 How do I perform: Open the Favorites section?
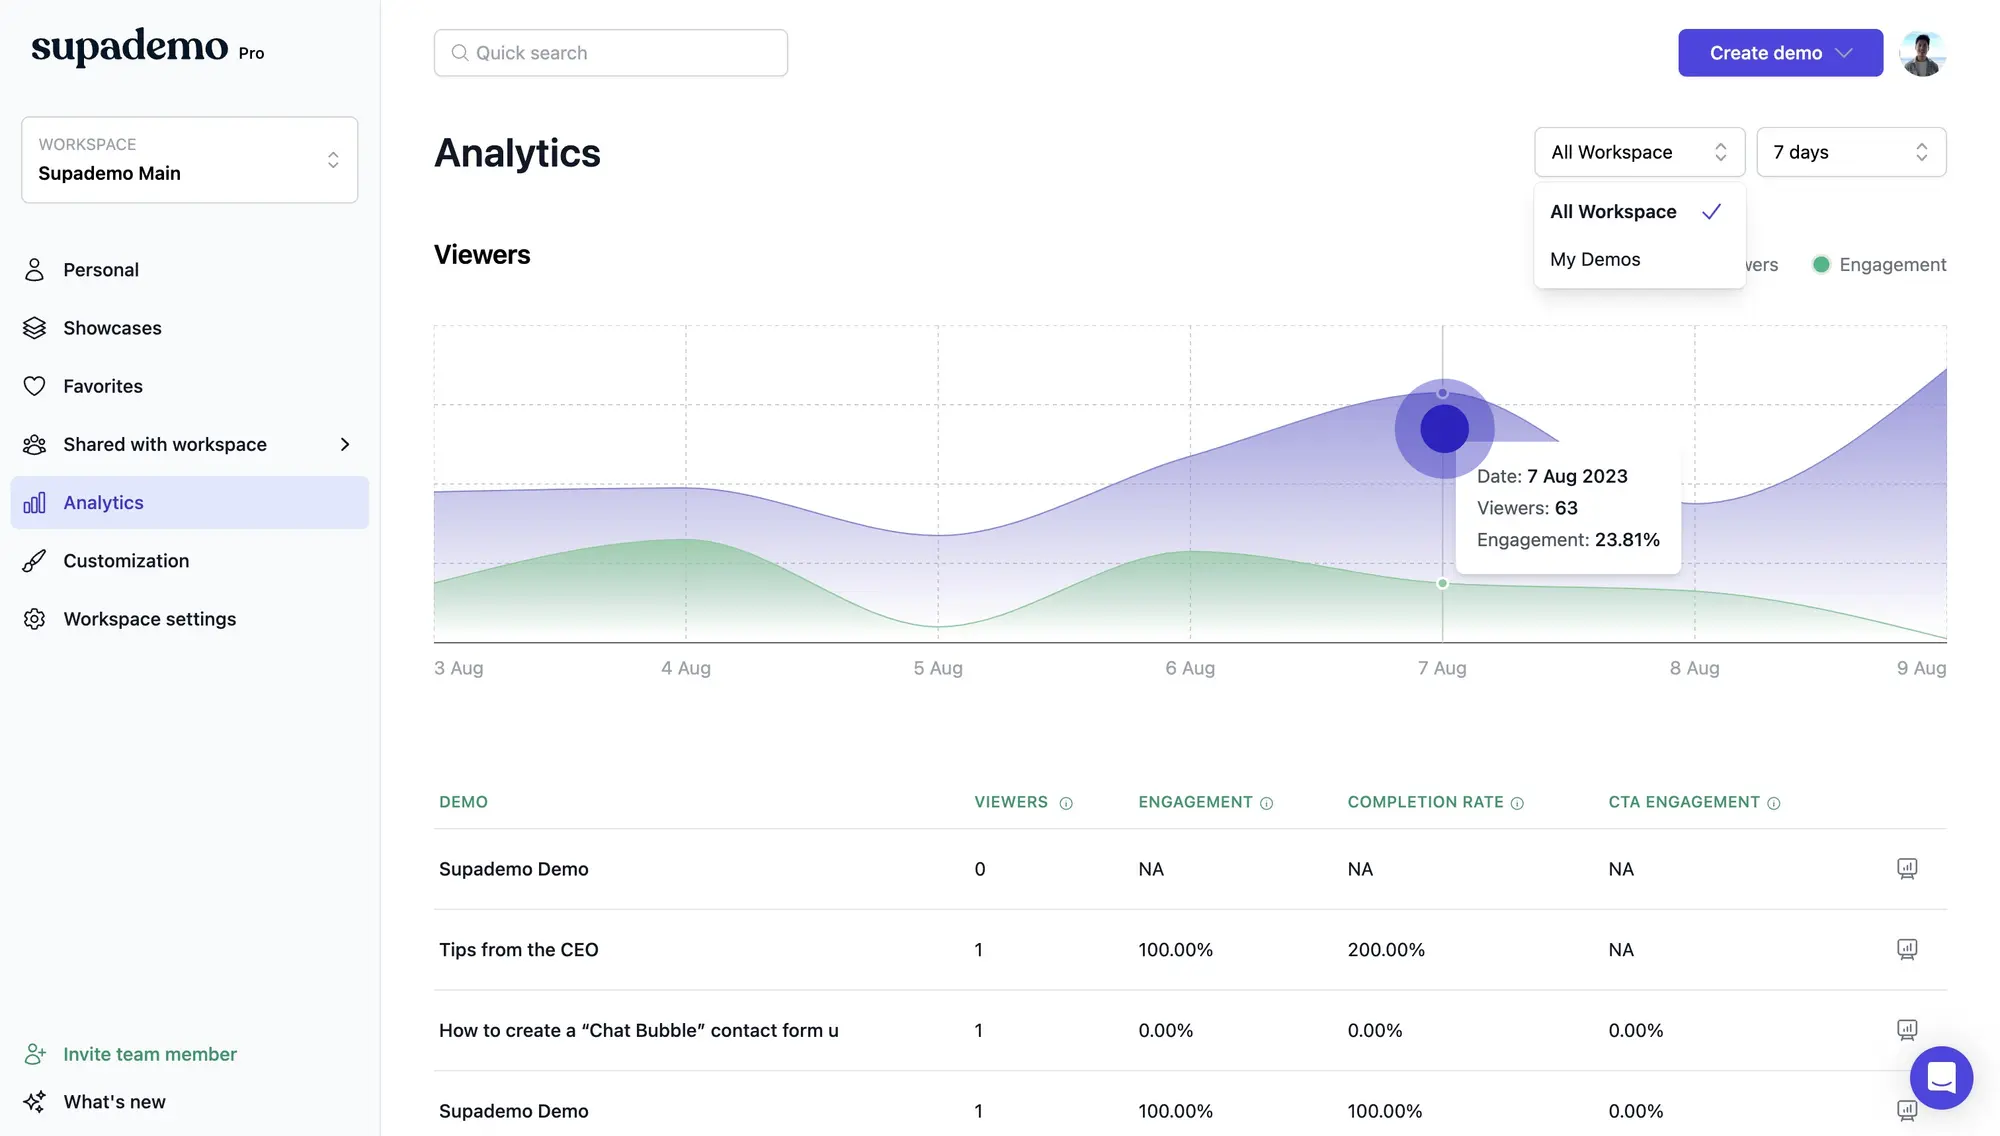[189, 386]
